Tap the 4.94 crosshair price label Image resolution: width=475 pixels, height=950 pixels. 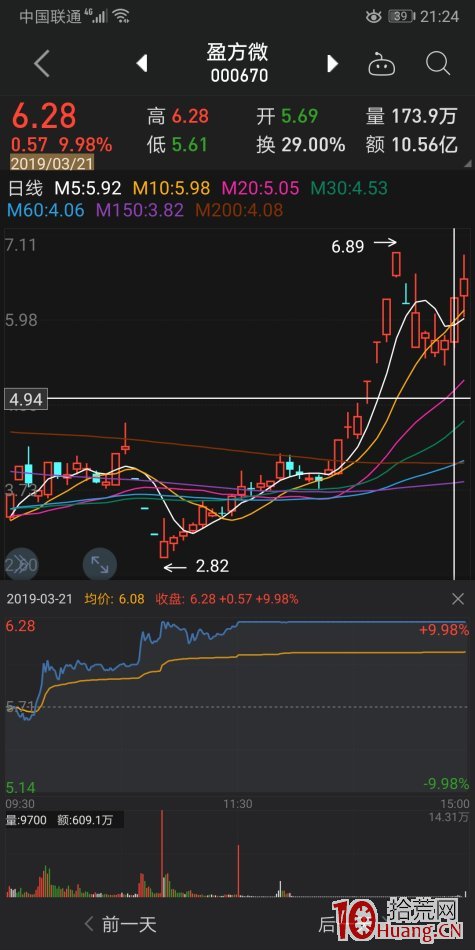click(x=25, y=399)
